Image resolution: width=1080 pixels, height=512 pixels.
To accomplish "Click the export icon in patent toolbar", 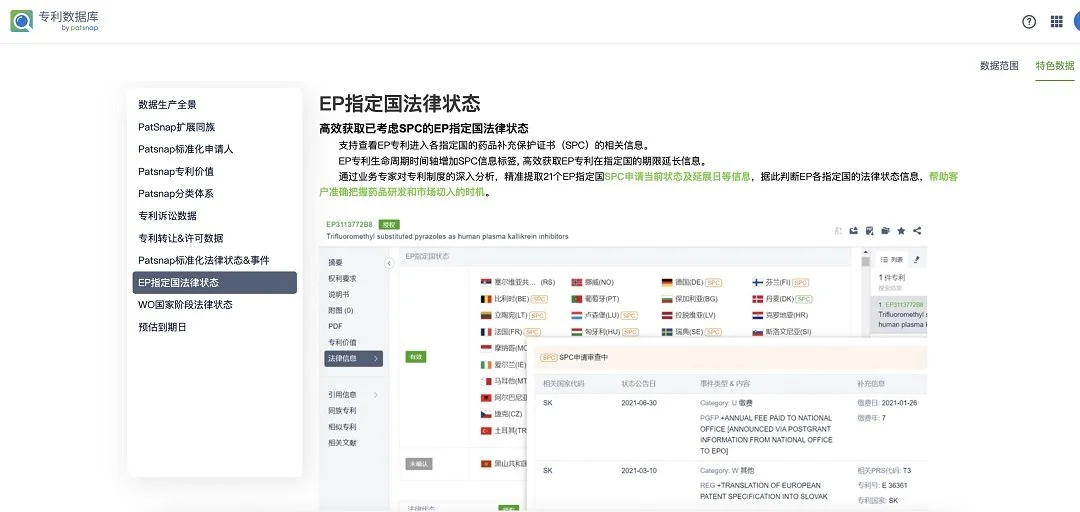I will click(x=854, y=231).
